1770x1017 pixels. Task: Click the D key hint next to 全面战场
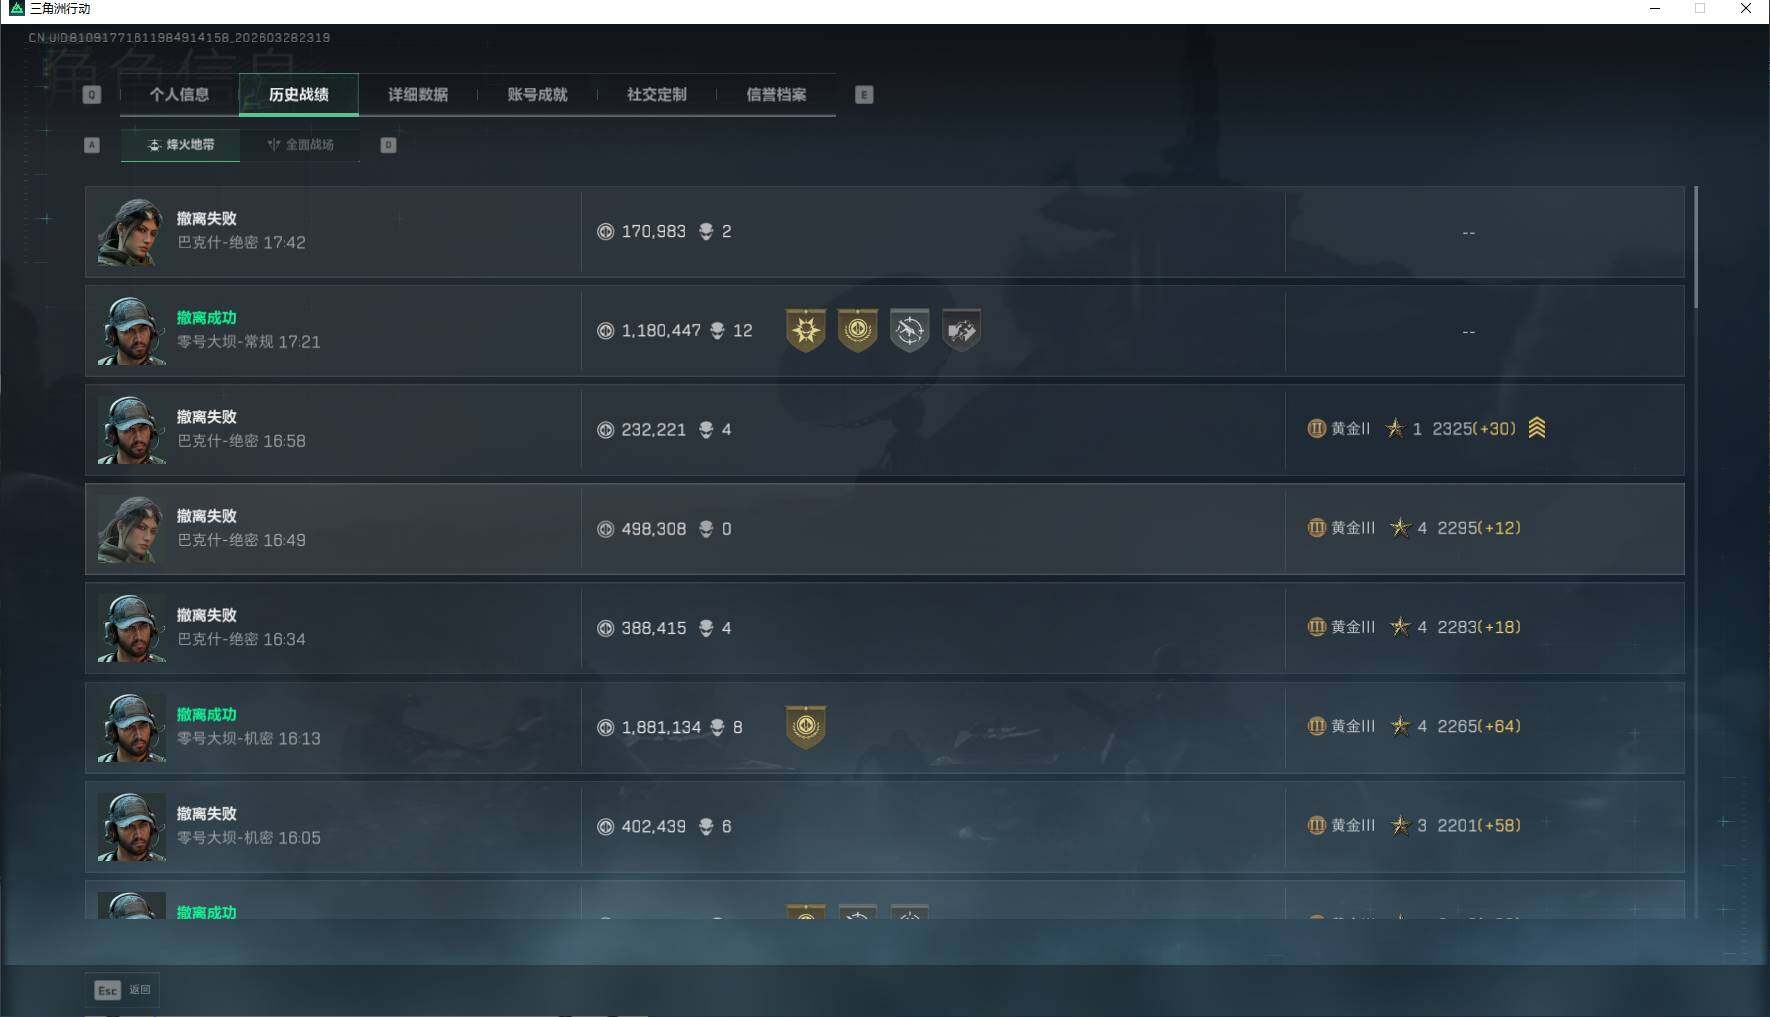click(388, 145)
